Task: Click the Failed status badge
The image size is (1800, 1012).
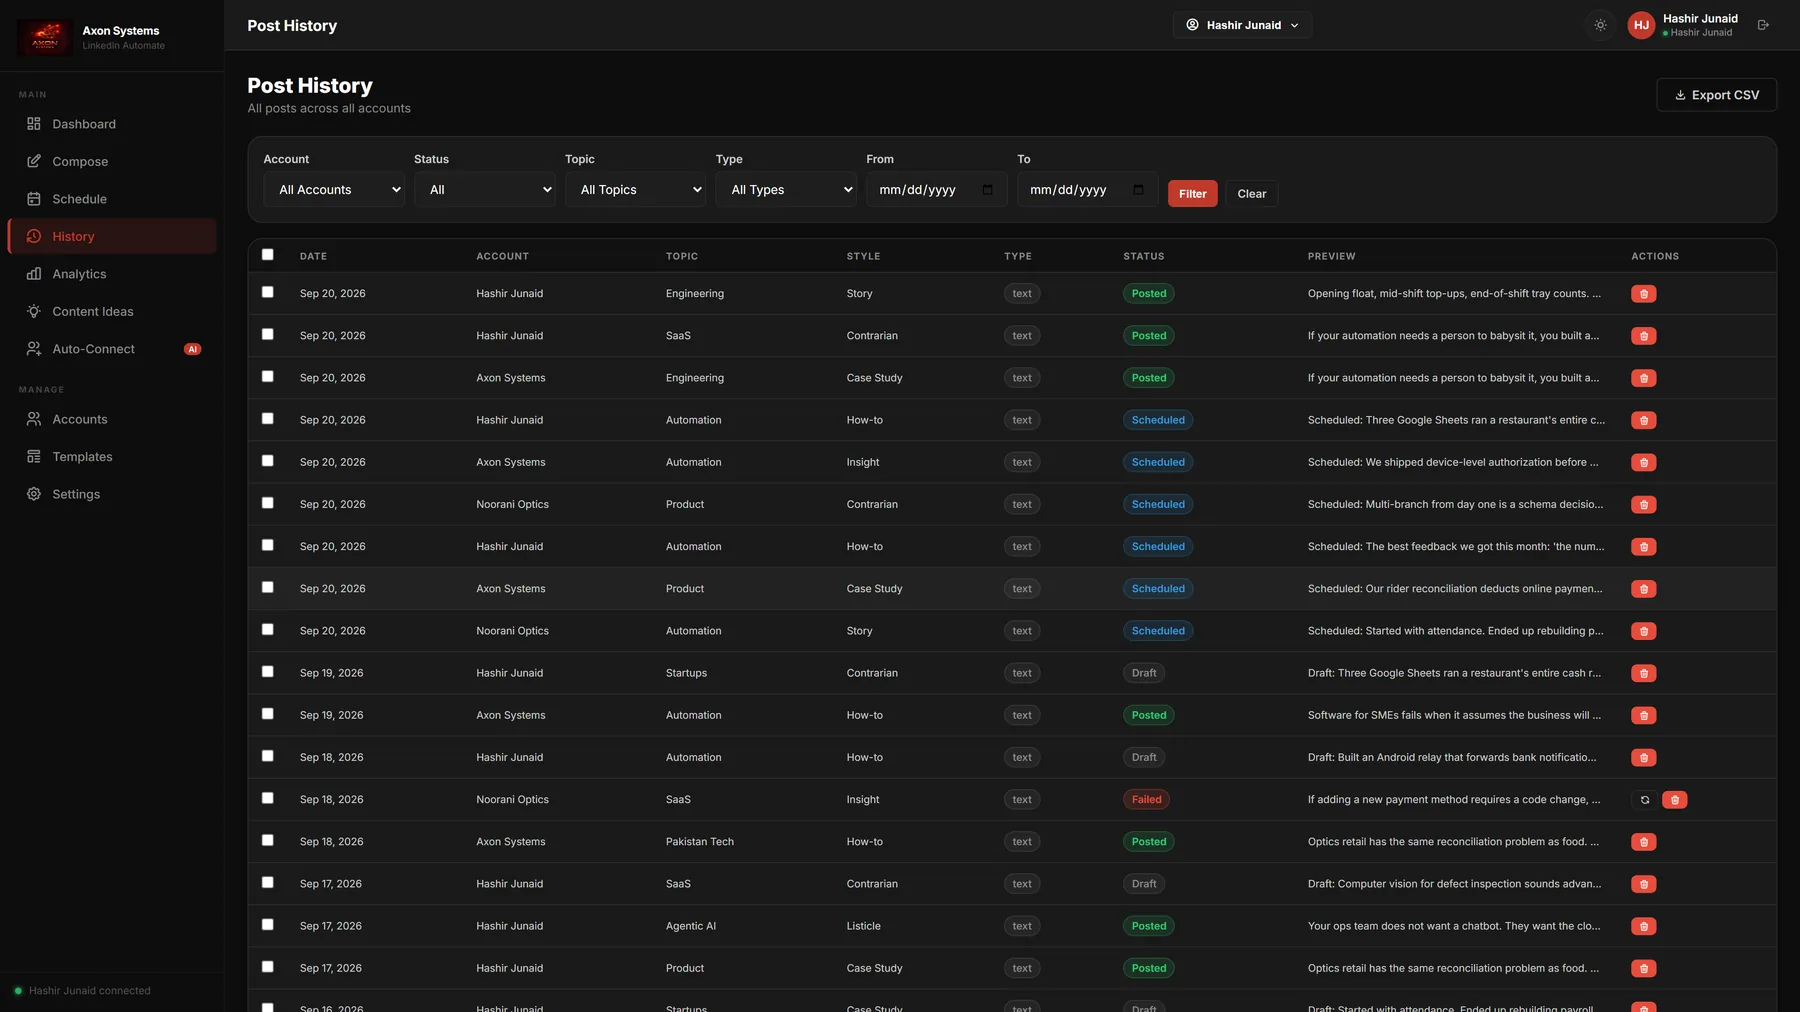Action: click(x=1146, y=800)
